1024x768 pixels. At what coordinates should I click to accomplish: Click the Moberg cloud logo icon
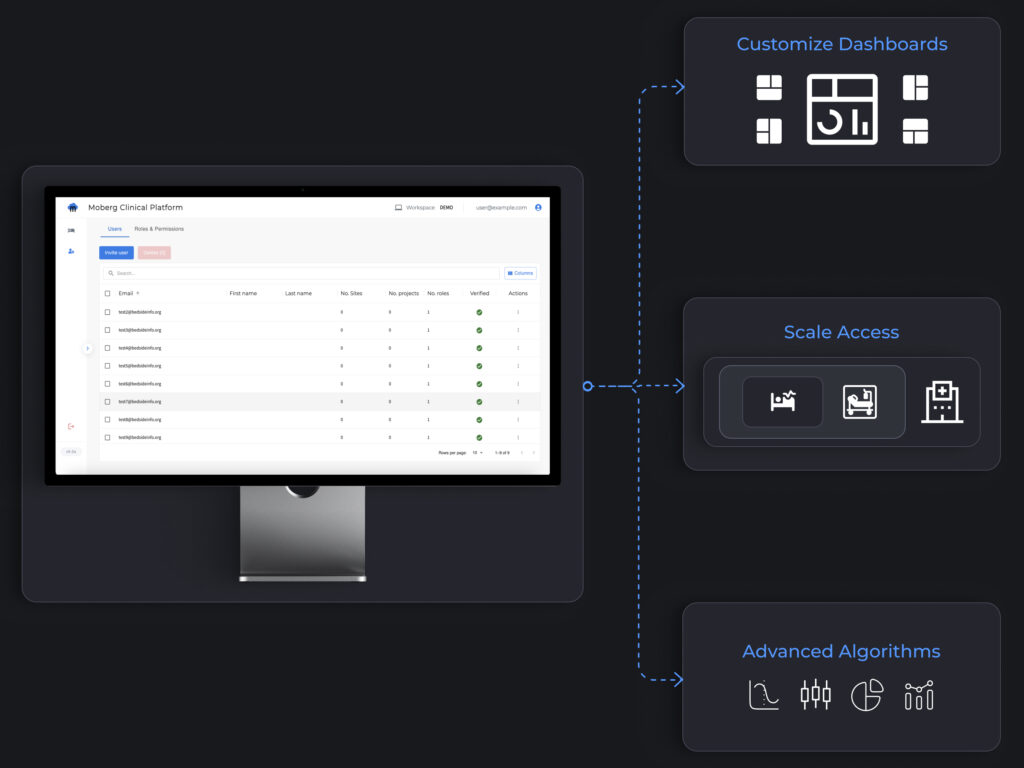72,207
